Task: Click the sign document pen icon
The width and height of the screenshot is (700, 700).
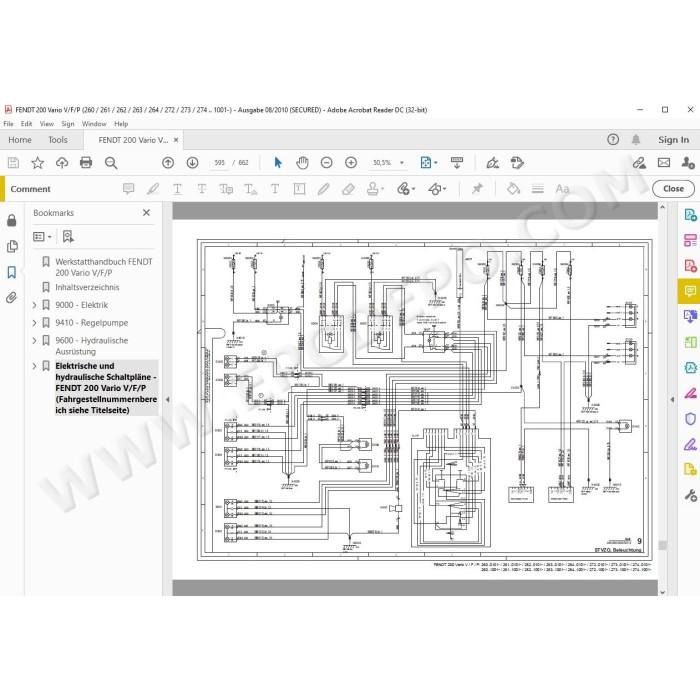Action: (x=493, y=163)
